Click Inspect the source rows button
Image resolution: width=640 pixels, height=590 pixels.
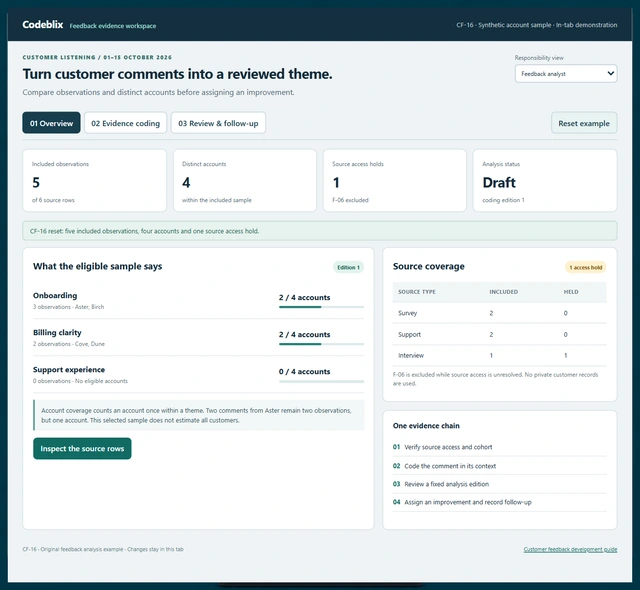coord(82,448)
